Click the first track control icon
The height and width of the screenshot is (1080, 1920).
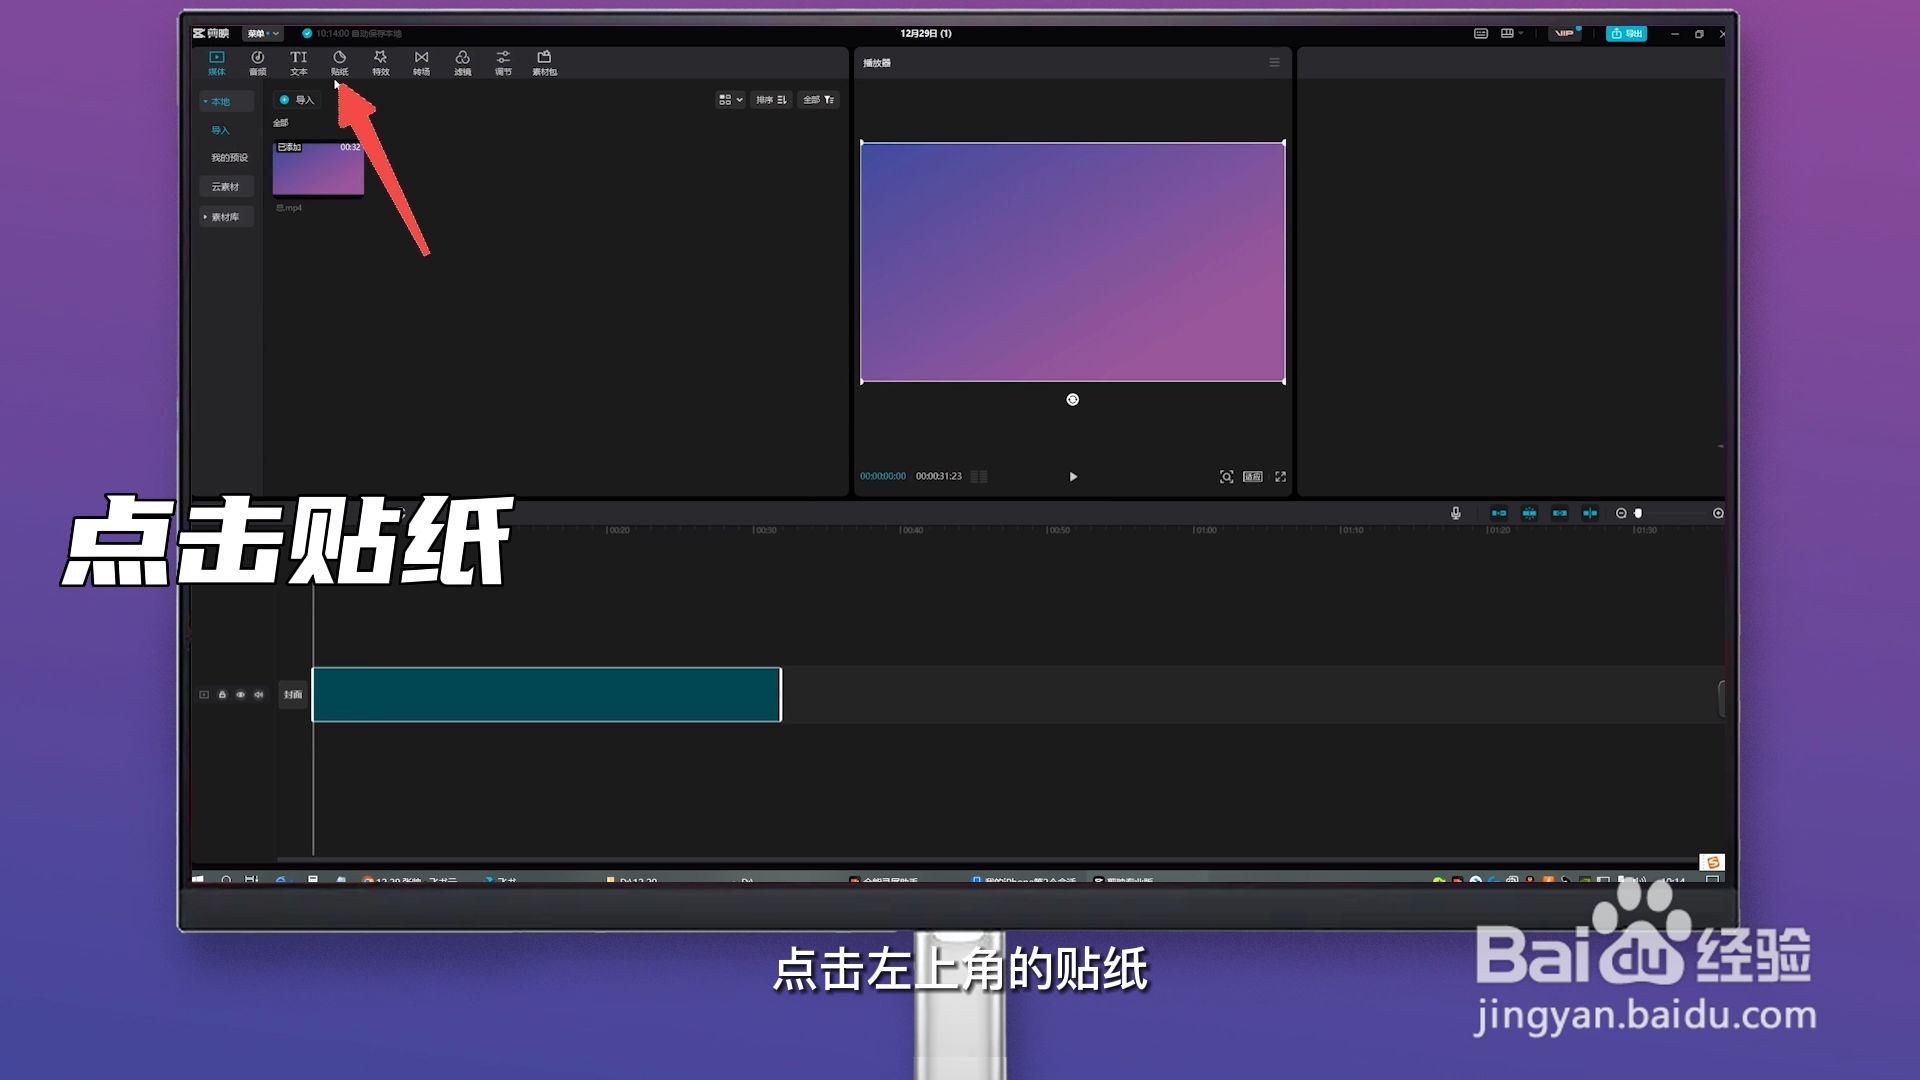[x=204, y=694]
